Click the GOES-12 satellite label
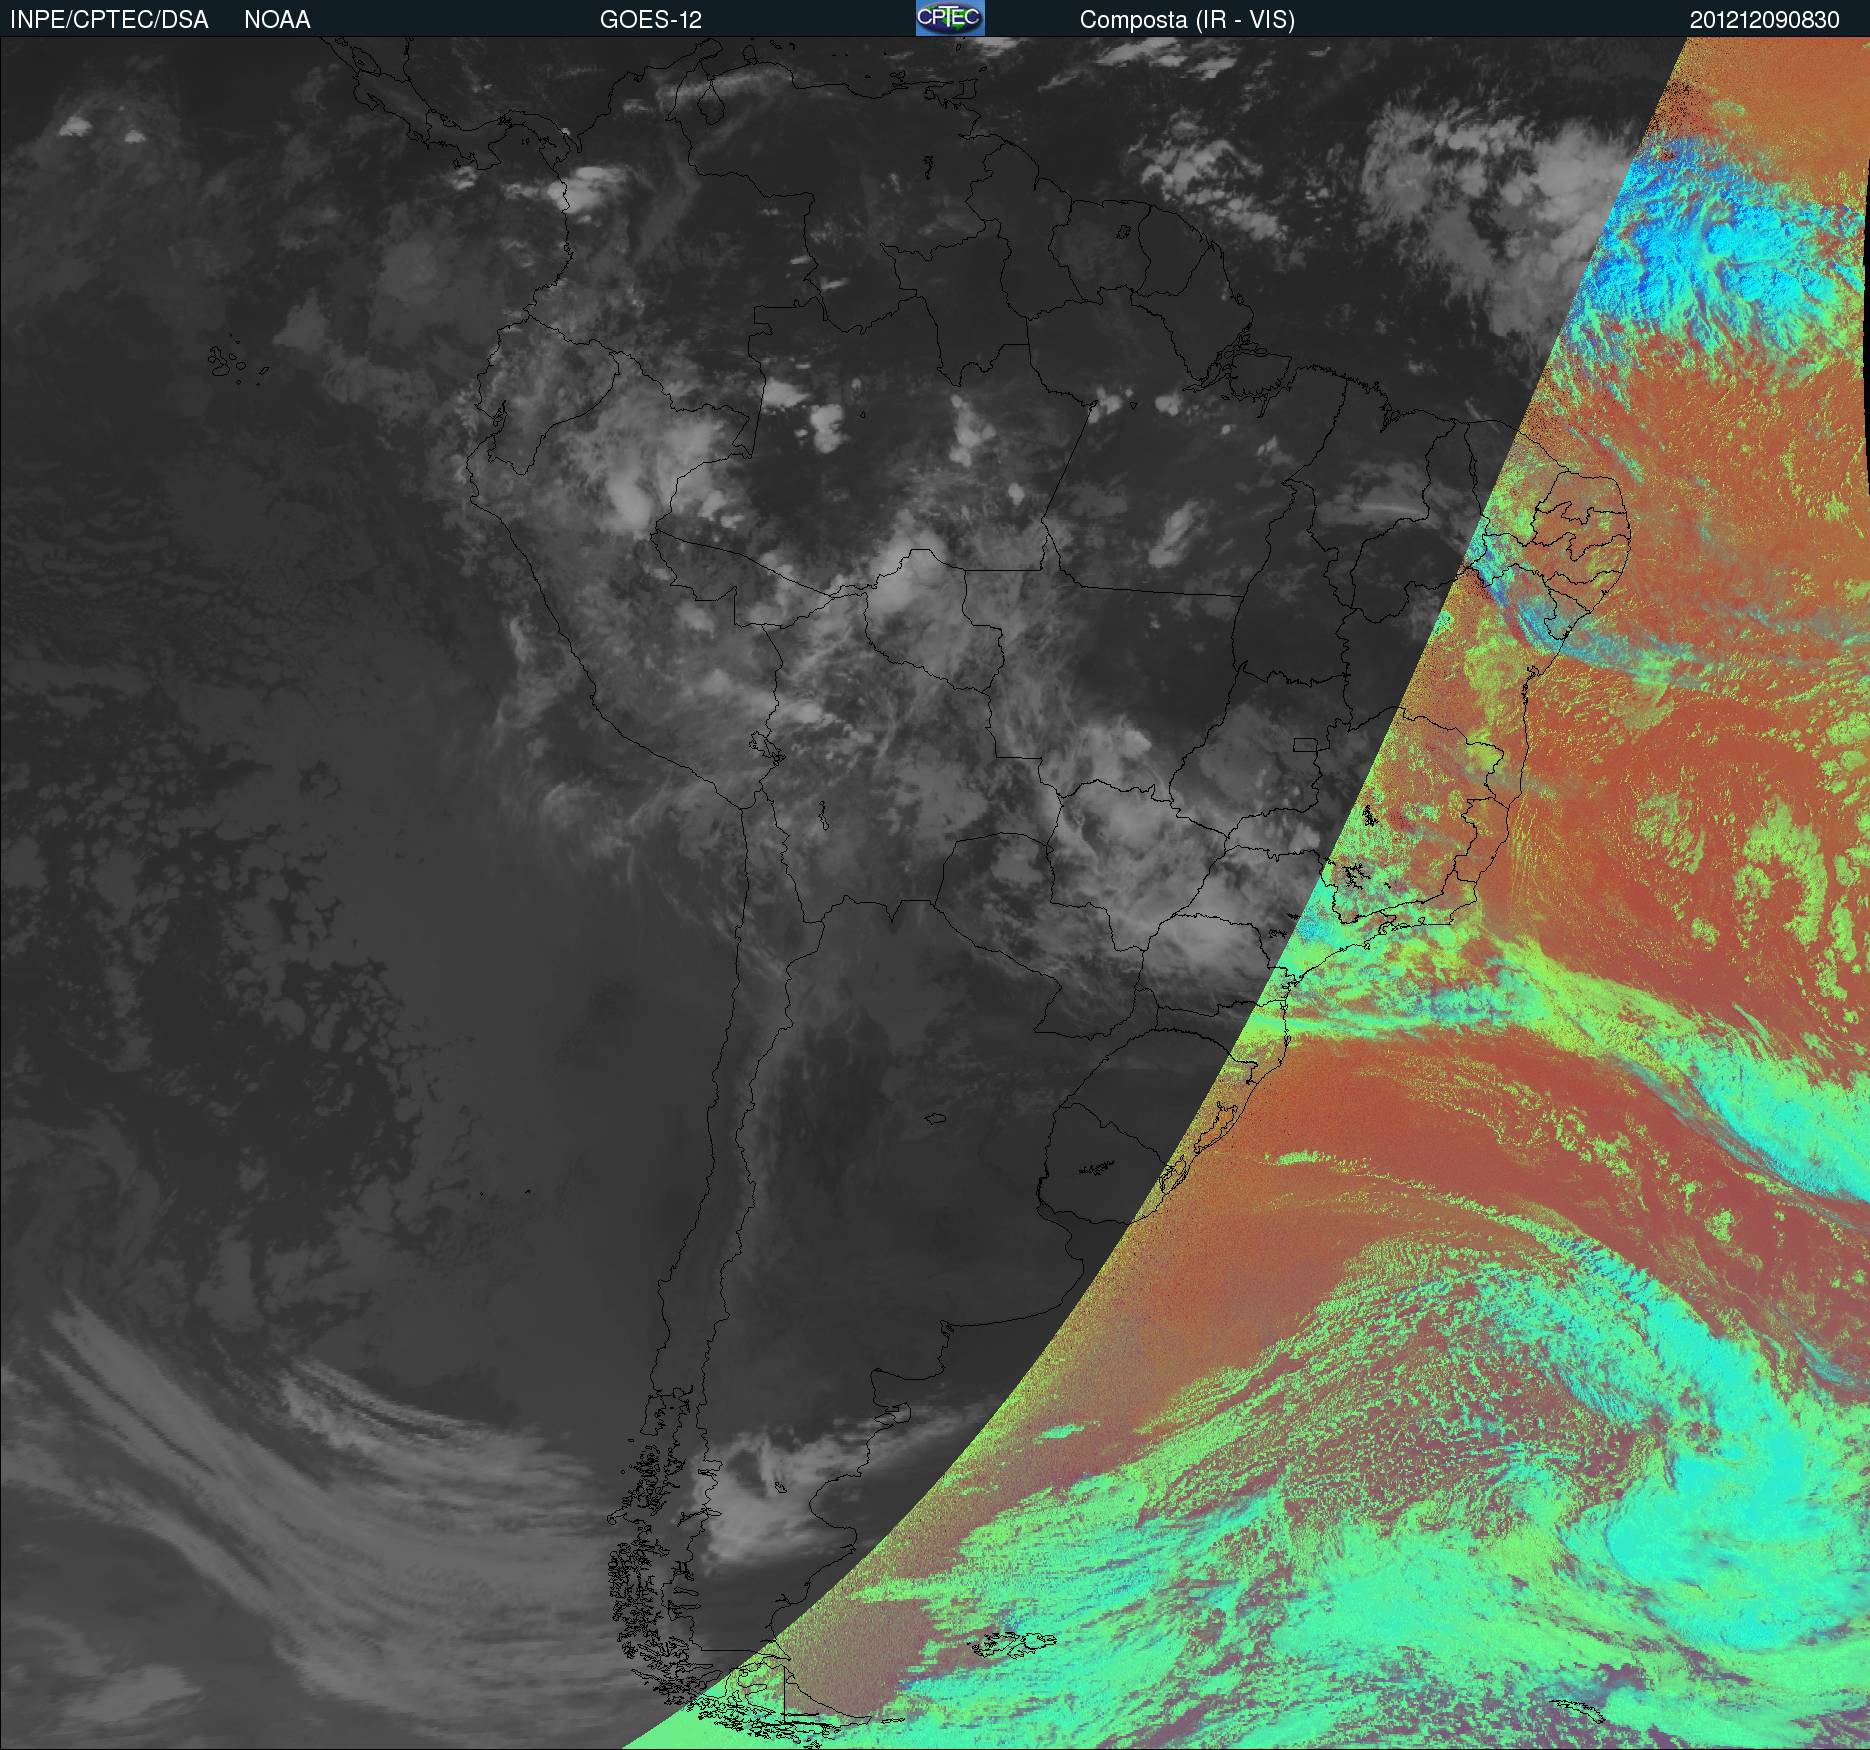The width and height of the screenshot is (1870, 1750). click(651, 20)
